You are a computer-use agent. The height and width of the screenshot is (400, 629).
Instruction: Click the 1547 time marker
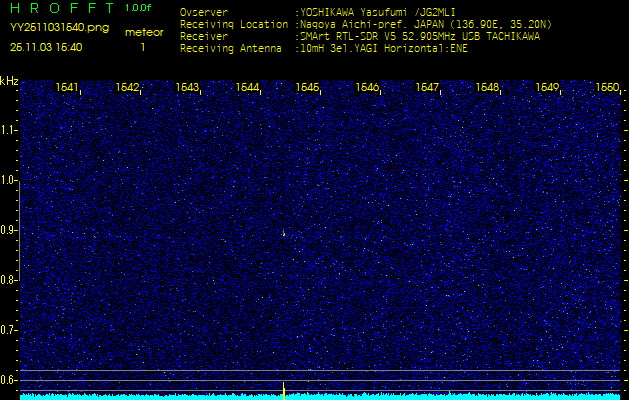pos(428,87)
